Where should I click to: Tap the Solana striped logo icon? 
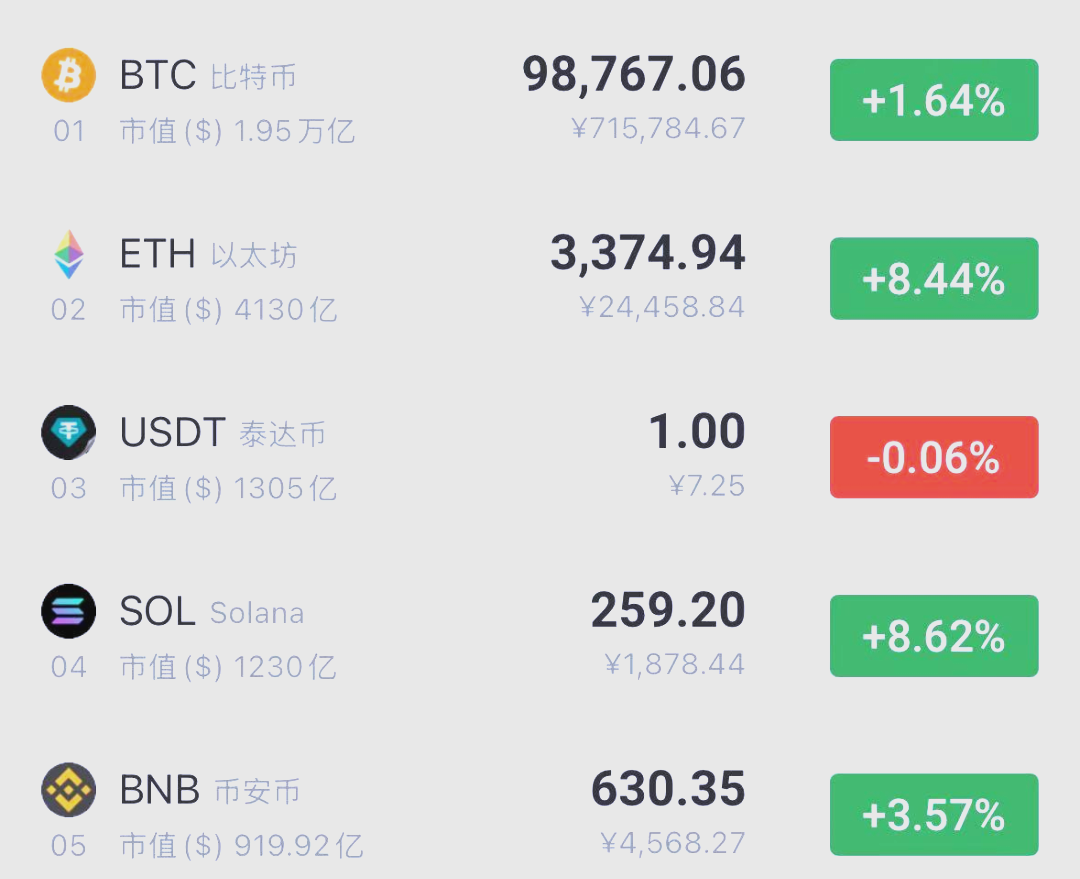68,611
